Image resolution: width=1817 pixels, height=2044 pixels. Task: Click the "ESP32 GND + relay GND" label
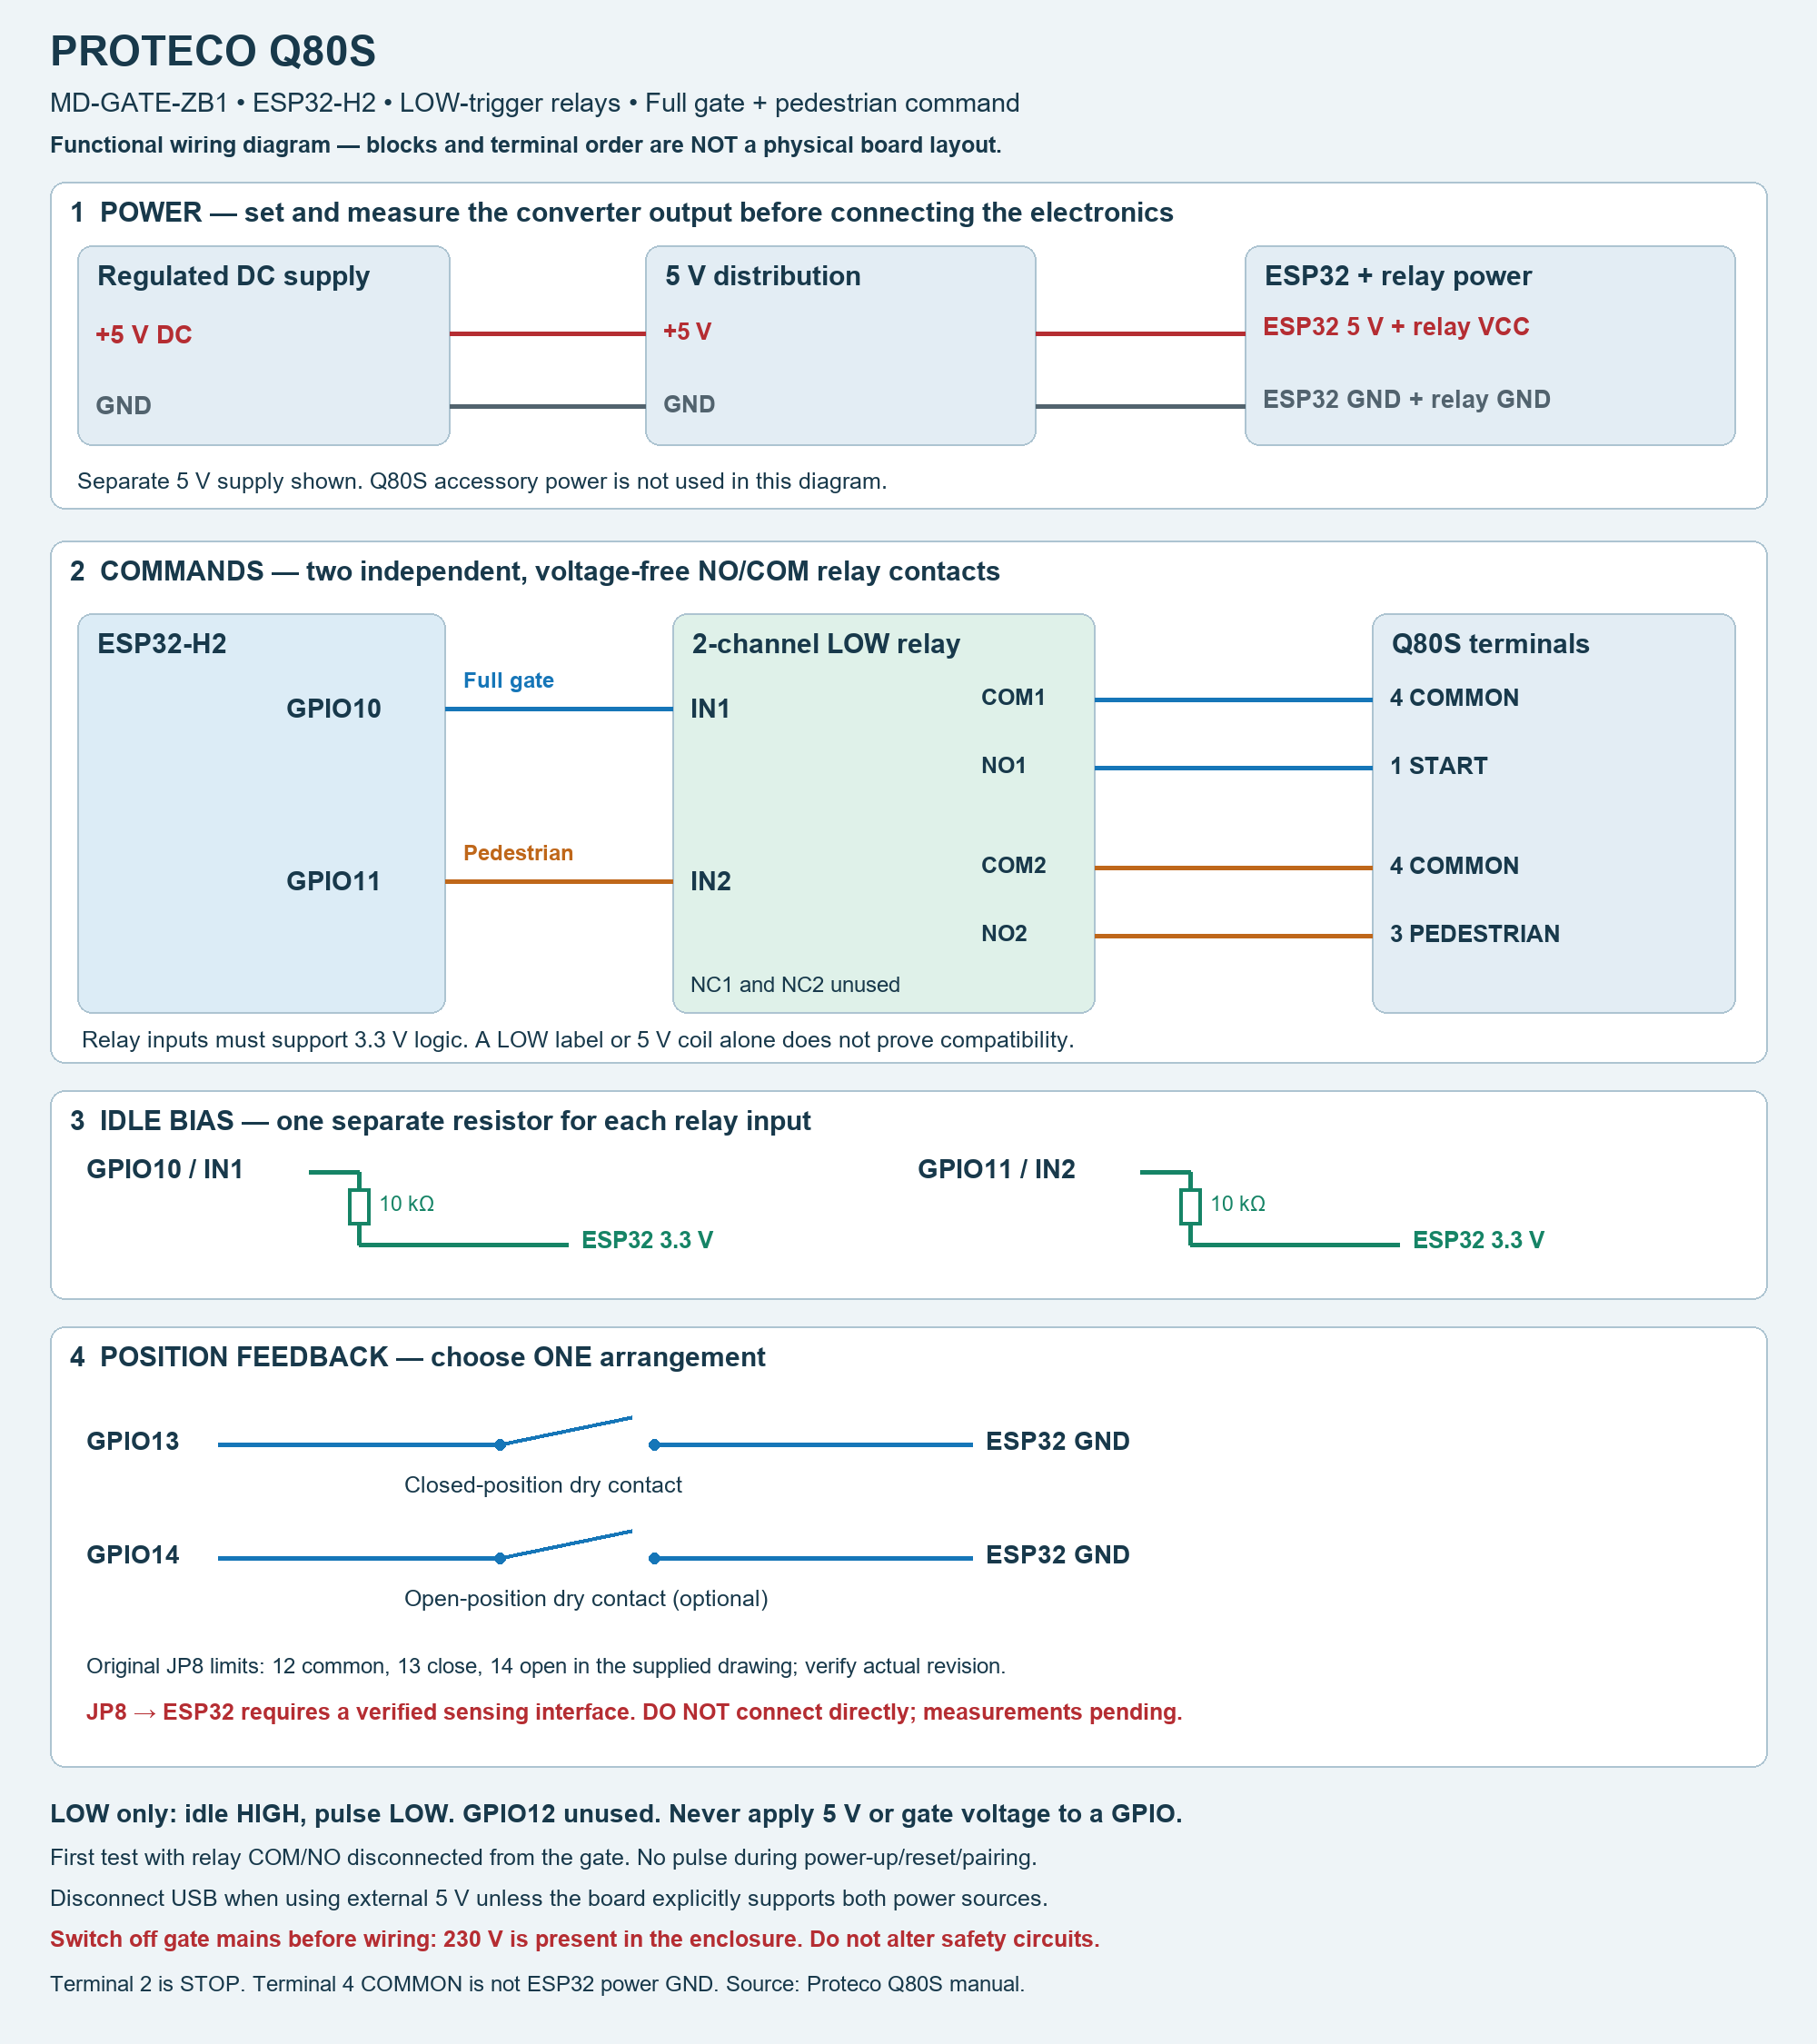point(1407,400)
